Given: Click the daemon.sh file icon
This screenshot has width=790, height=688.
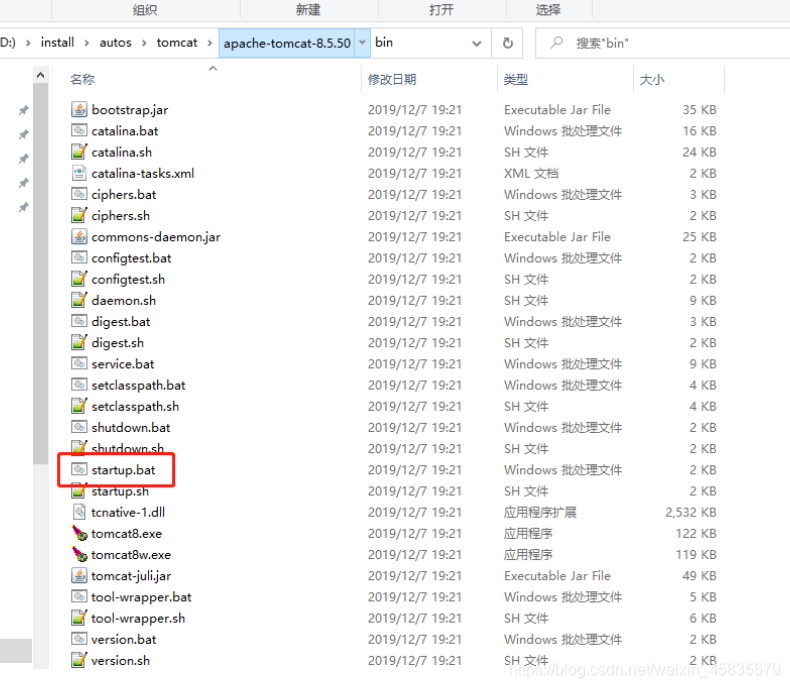Looking at the screenshot, I should (79, 300).
